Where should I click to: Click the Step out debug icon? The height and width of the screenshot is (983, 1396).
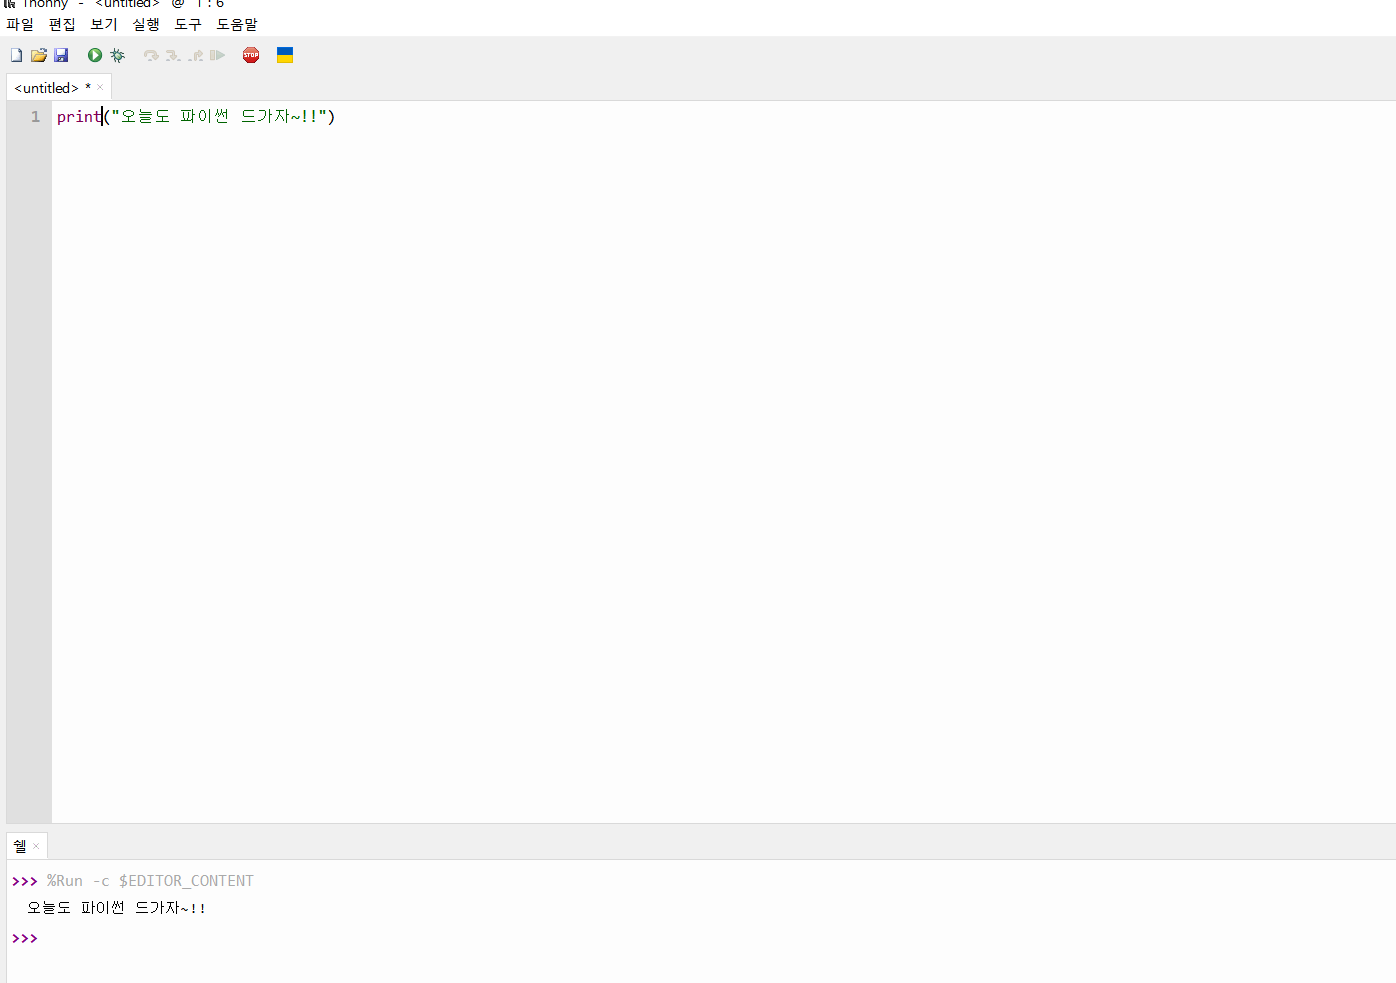tap(196, 55)
